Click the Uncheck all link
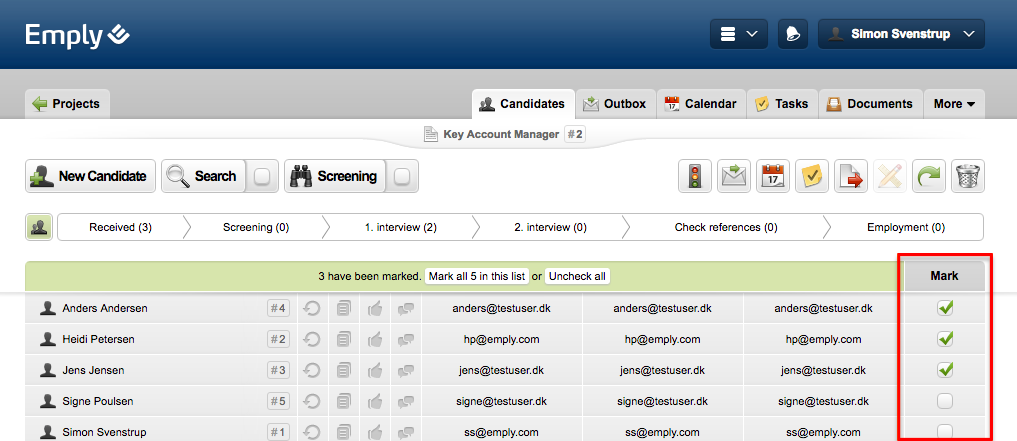 (x=577, y=276)
